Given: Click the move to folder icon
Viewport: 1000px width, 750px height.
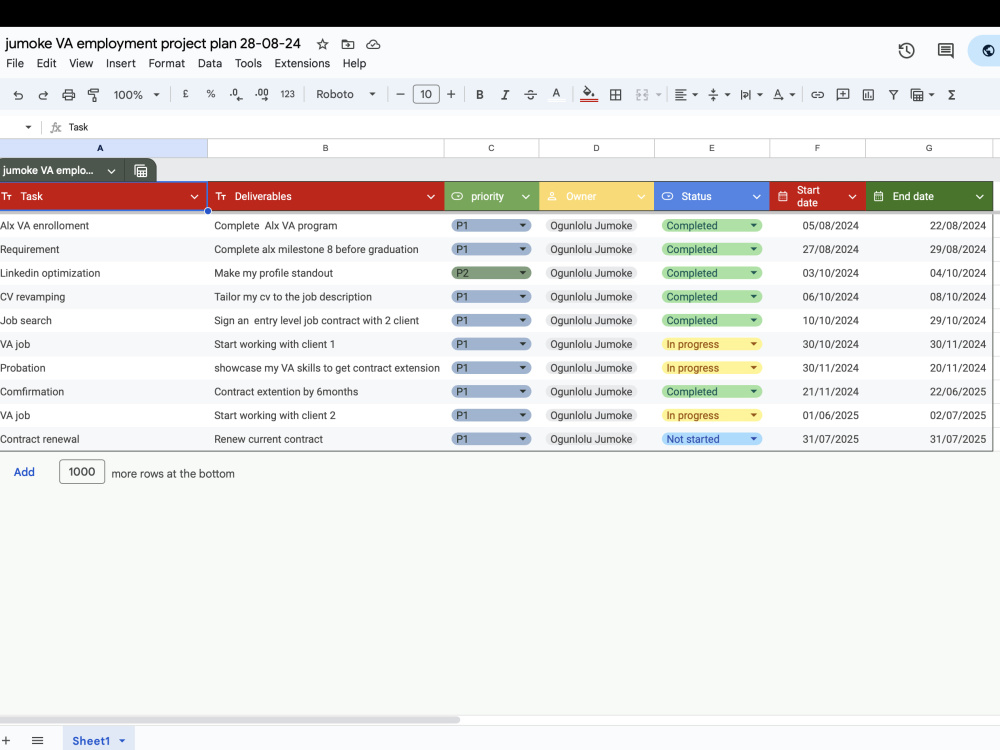Looking at the screenshot, I should [348, 44].
